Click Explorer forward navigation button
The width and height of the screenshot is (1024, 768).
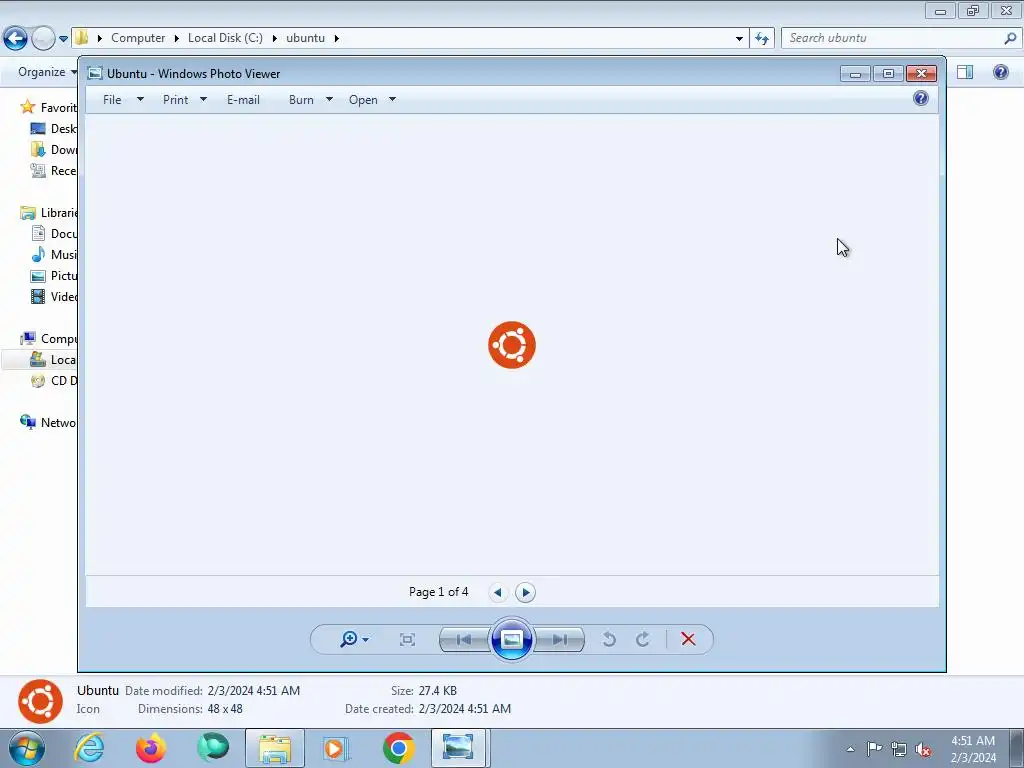tap(43, 38)
